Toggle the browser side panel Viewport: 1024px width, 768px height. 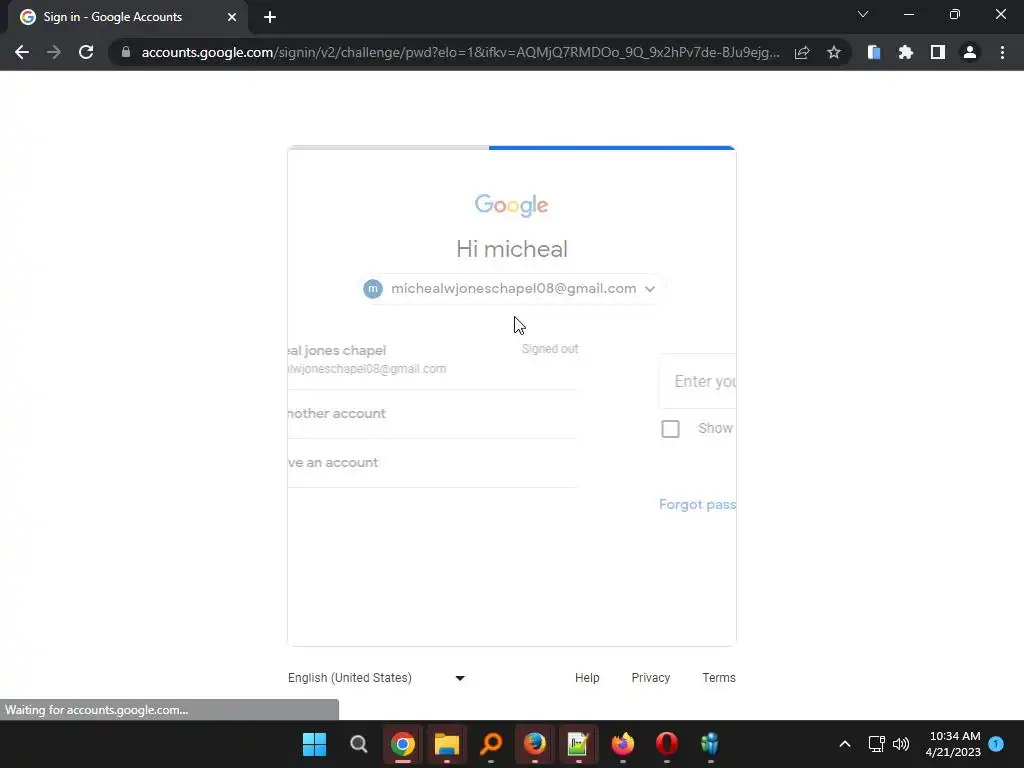pyautogui.click(x=938, y=52)
